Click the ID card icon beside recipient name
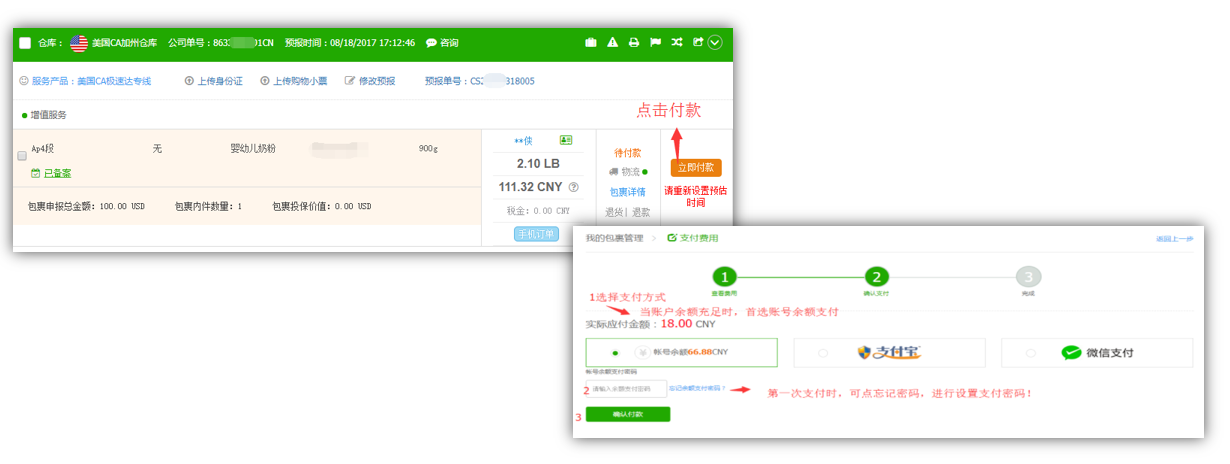 coord(566,140)
